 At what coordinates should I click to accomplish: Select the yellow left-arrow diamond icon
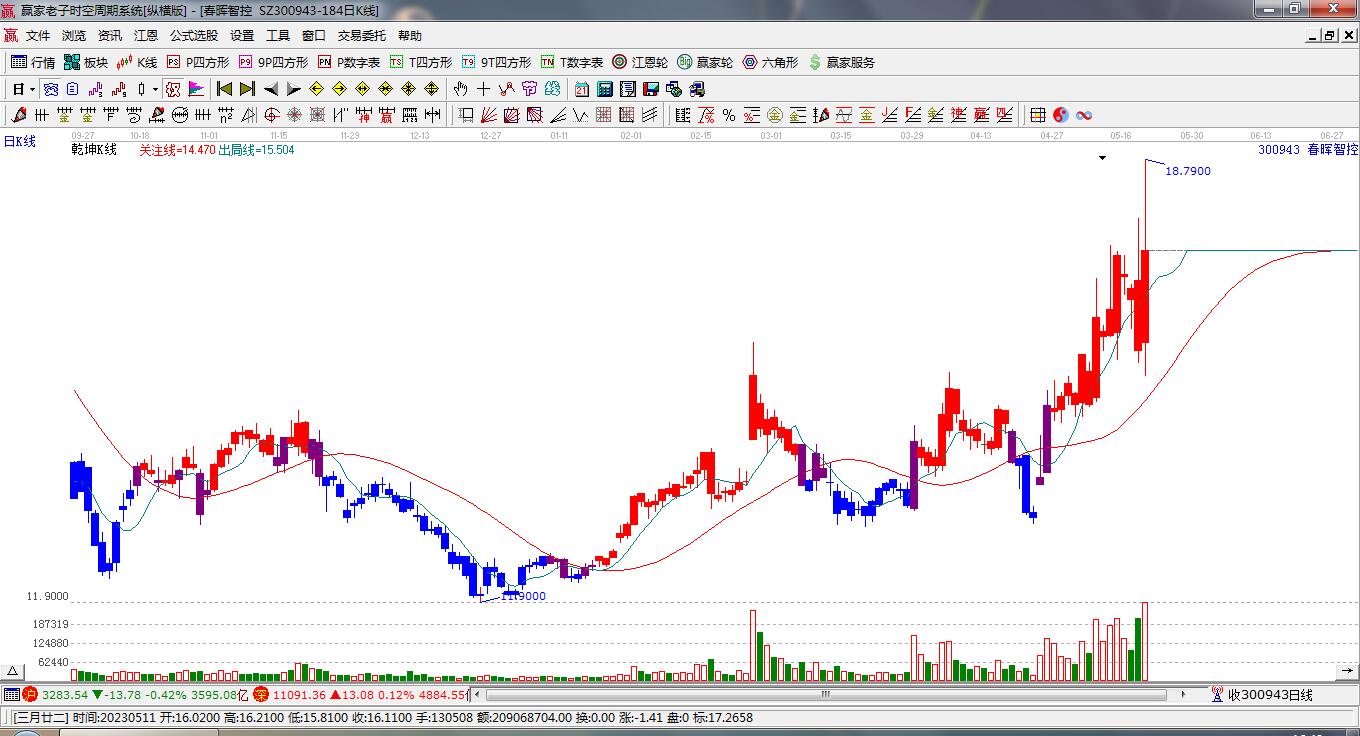pyautogui.click(x=317, y=89)
